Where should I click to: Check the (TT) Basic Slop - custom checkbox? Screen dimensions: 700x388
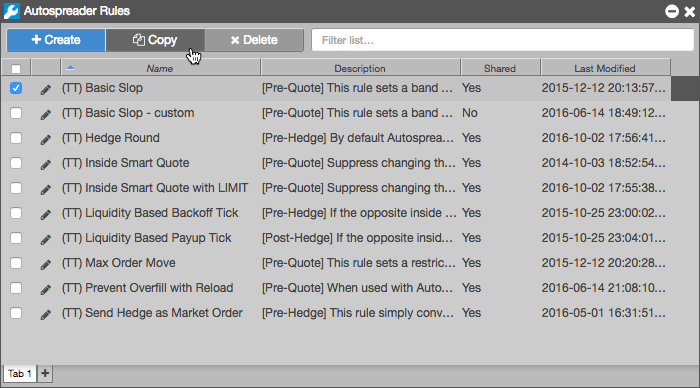coord(16,113)
